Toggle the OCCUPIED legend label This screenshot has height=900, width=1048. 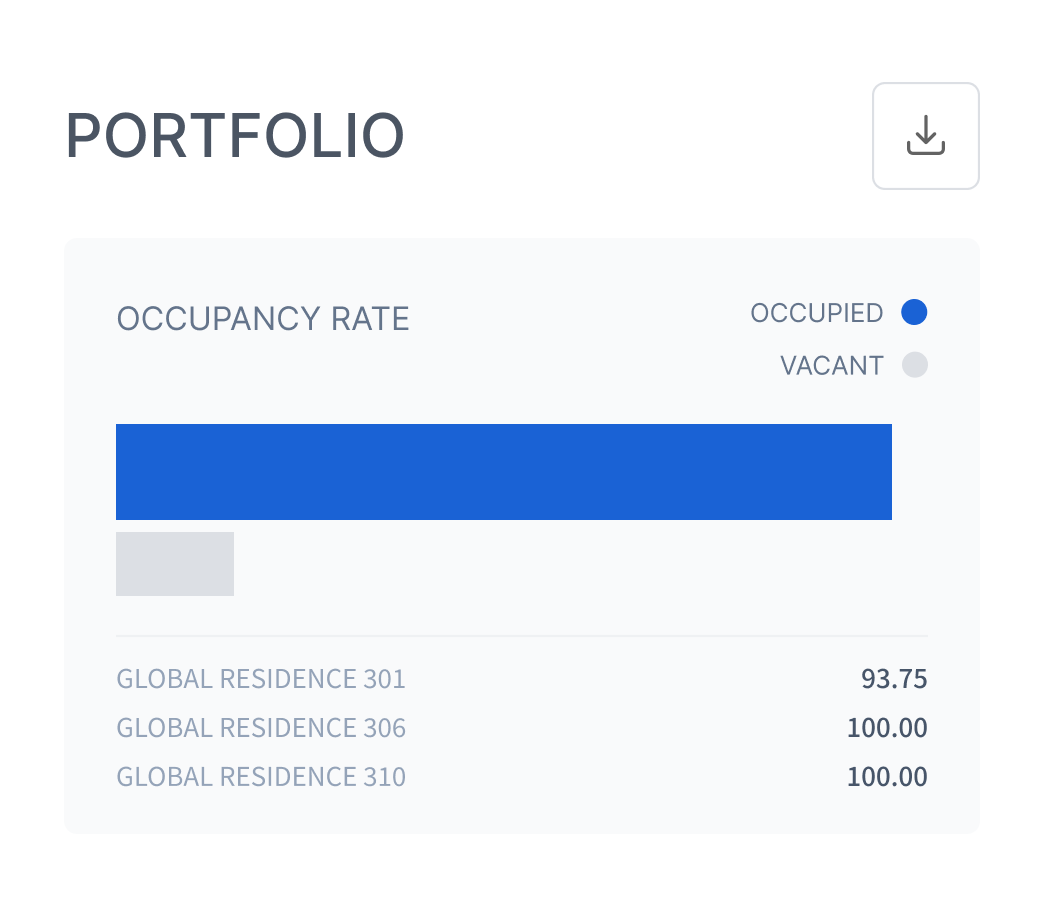coord(816,313)
